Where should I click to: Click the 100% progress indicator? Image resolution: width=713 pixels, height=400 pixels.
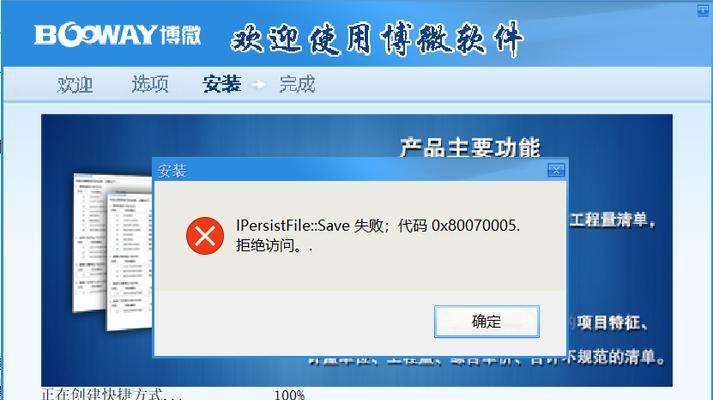(x=290, y=395)
